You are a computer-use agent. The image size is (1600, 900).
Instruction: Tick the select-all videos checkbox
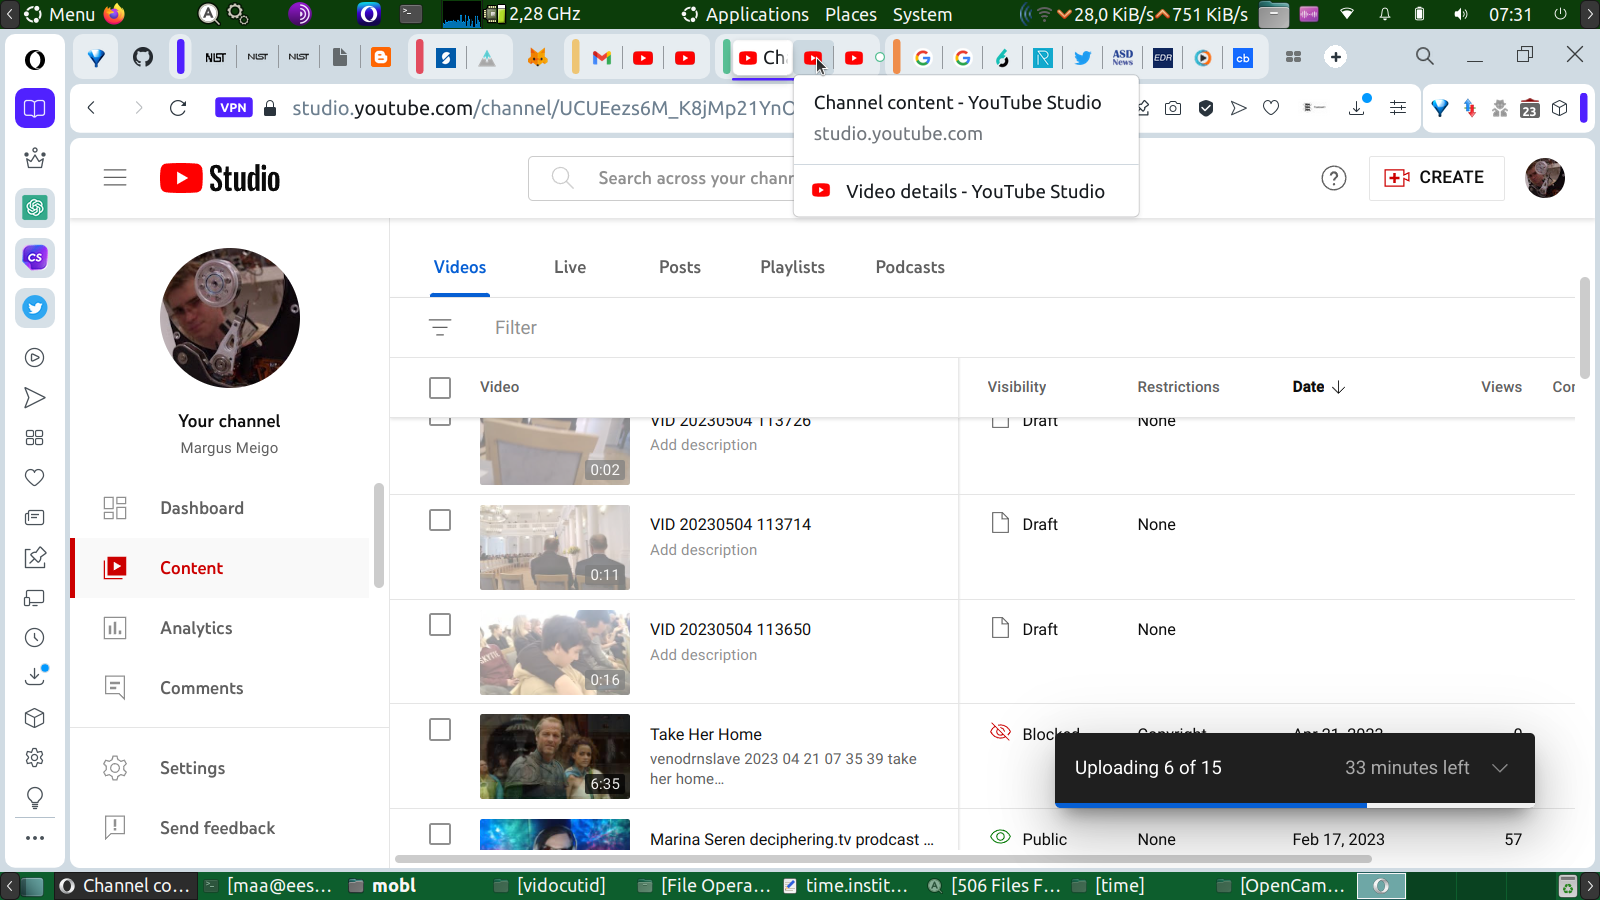(x=440, y=388)
